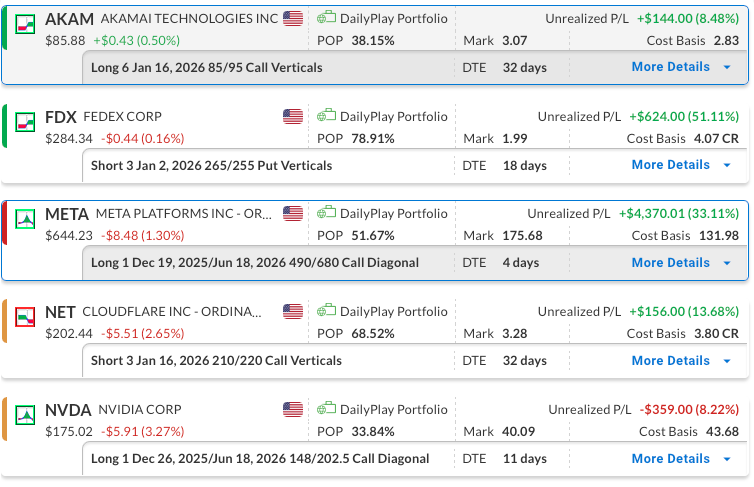Screen dimensions: 754x487
Task: Click the NVDA chart trend icon
Action: [x=27, y=412]
